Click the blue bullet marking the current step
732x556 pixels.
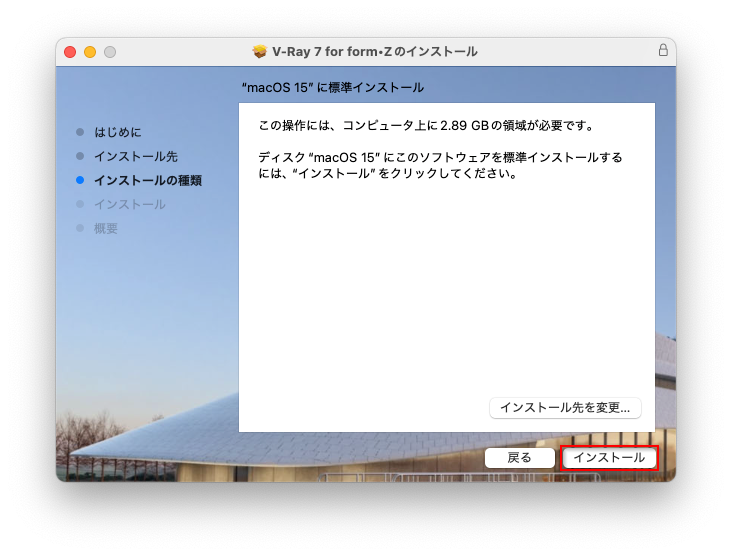point(80,181)
